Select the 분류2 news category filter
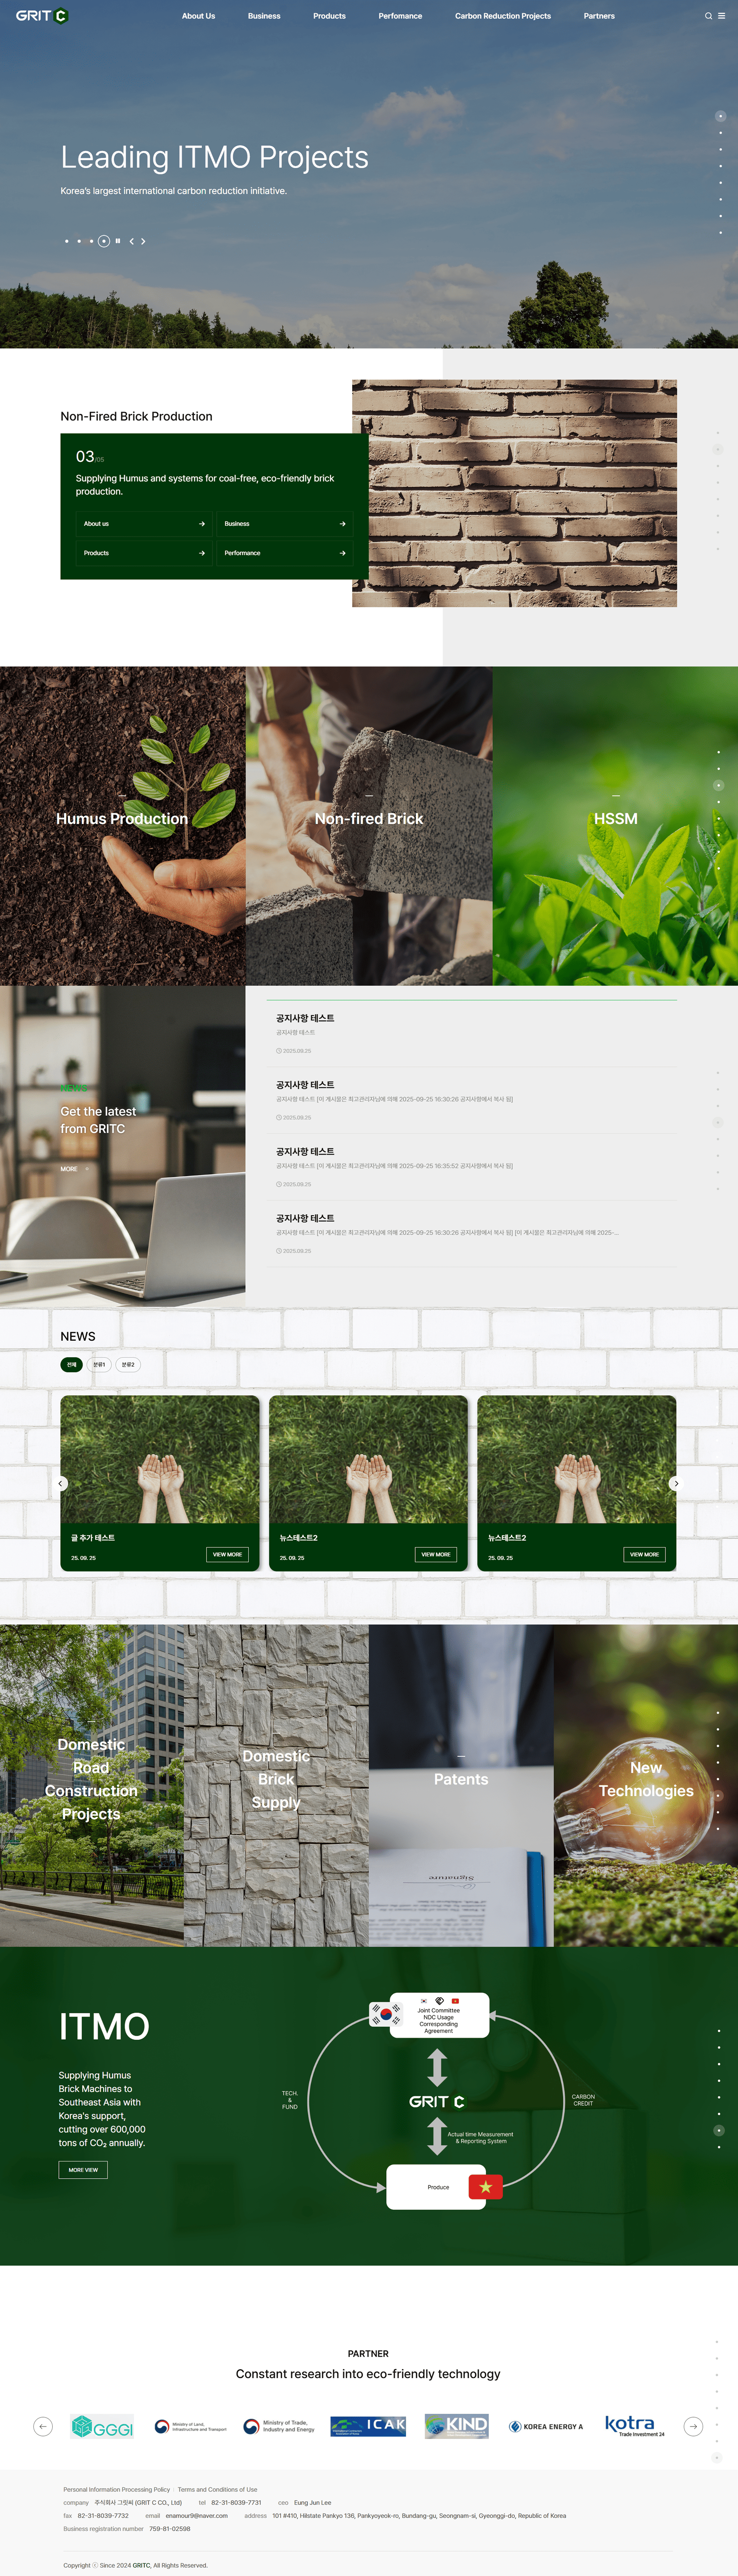 click(x=128, y=1364)
